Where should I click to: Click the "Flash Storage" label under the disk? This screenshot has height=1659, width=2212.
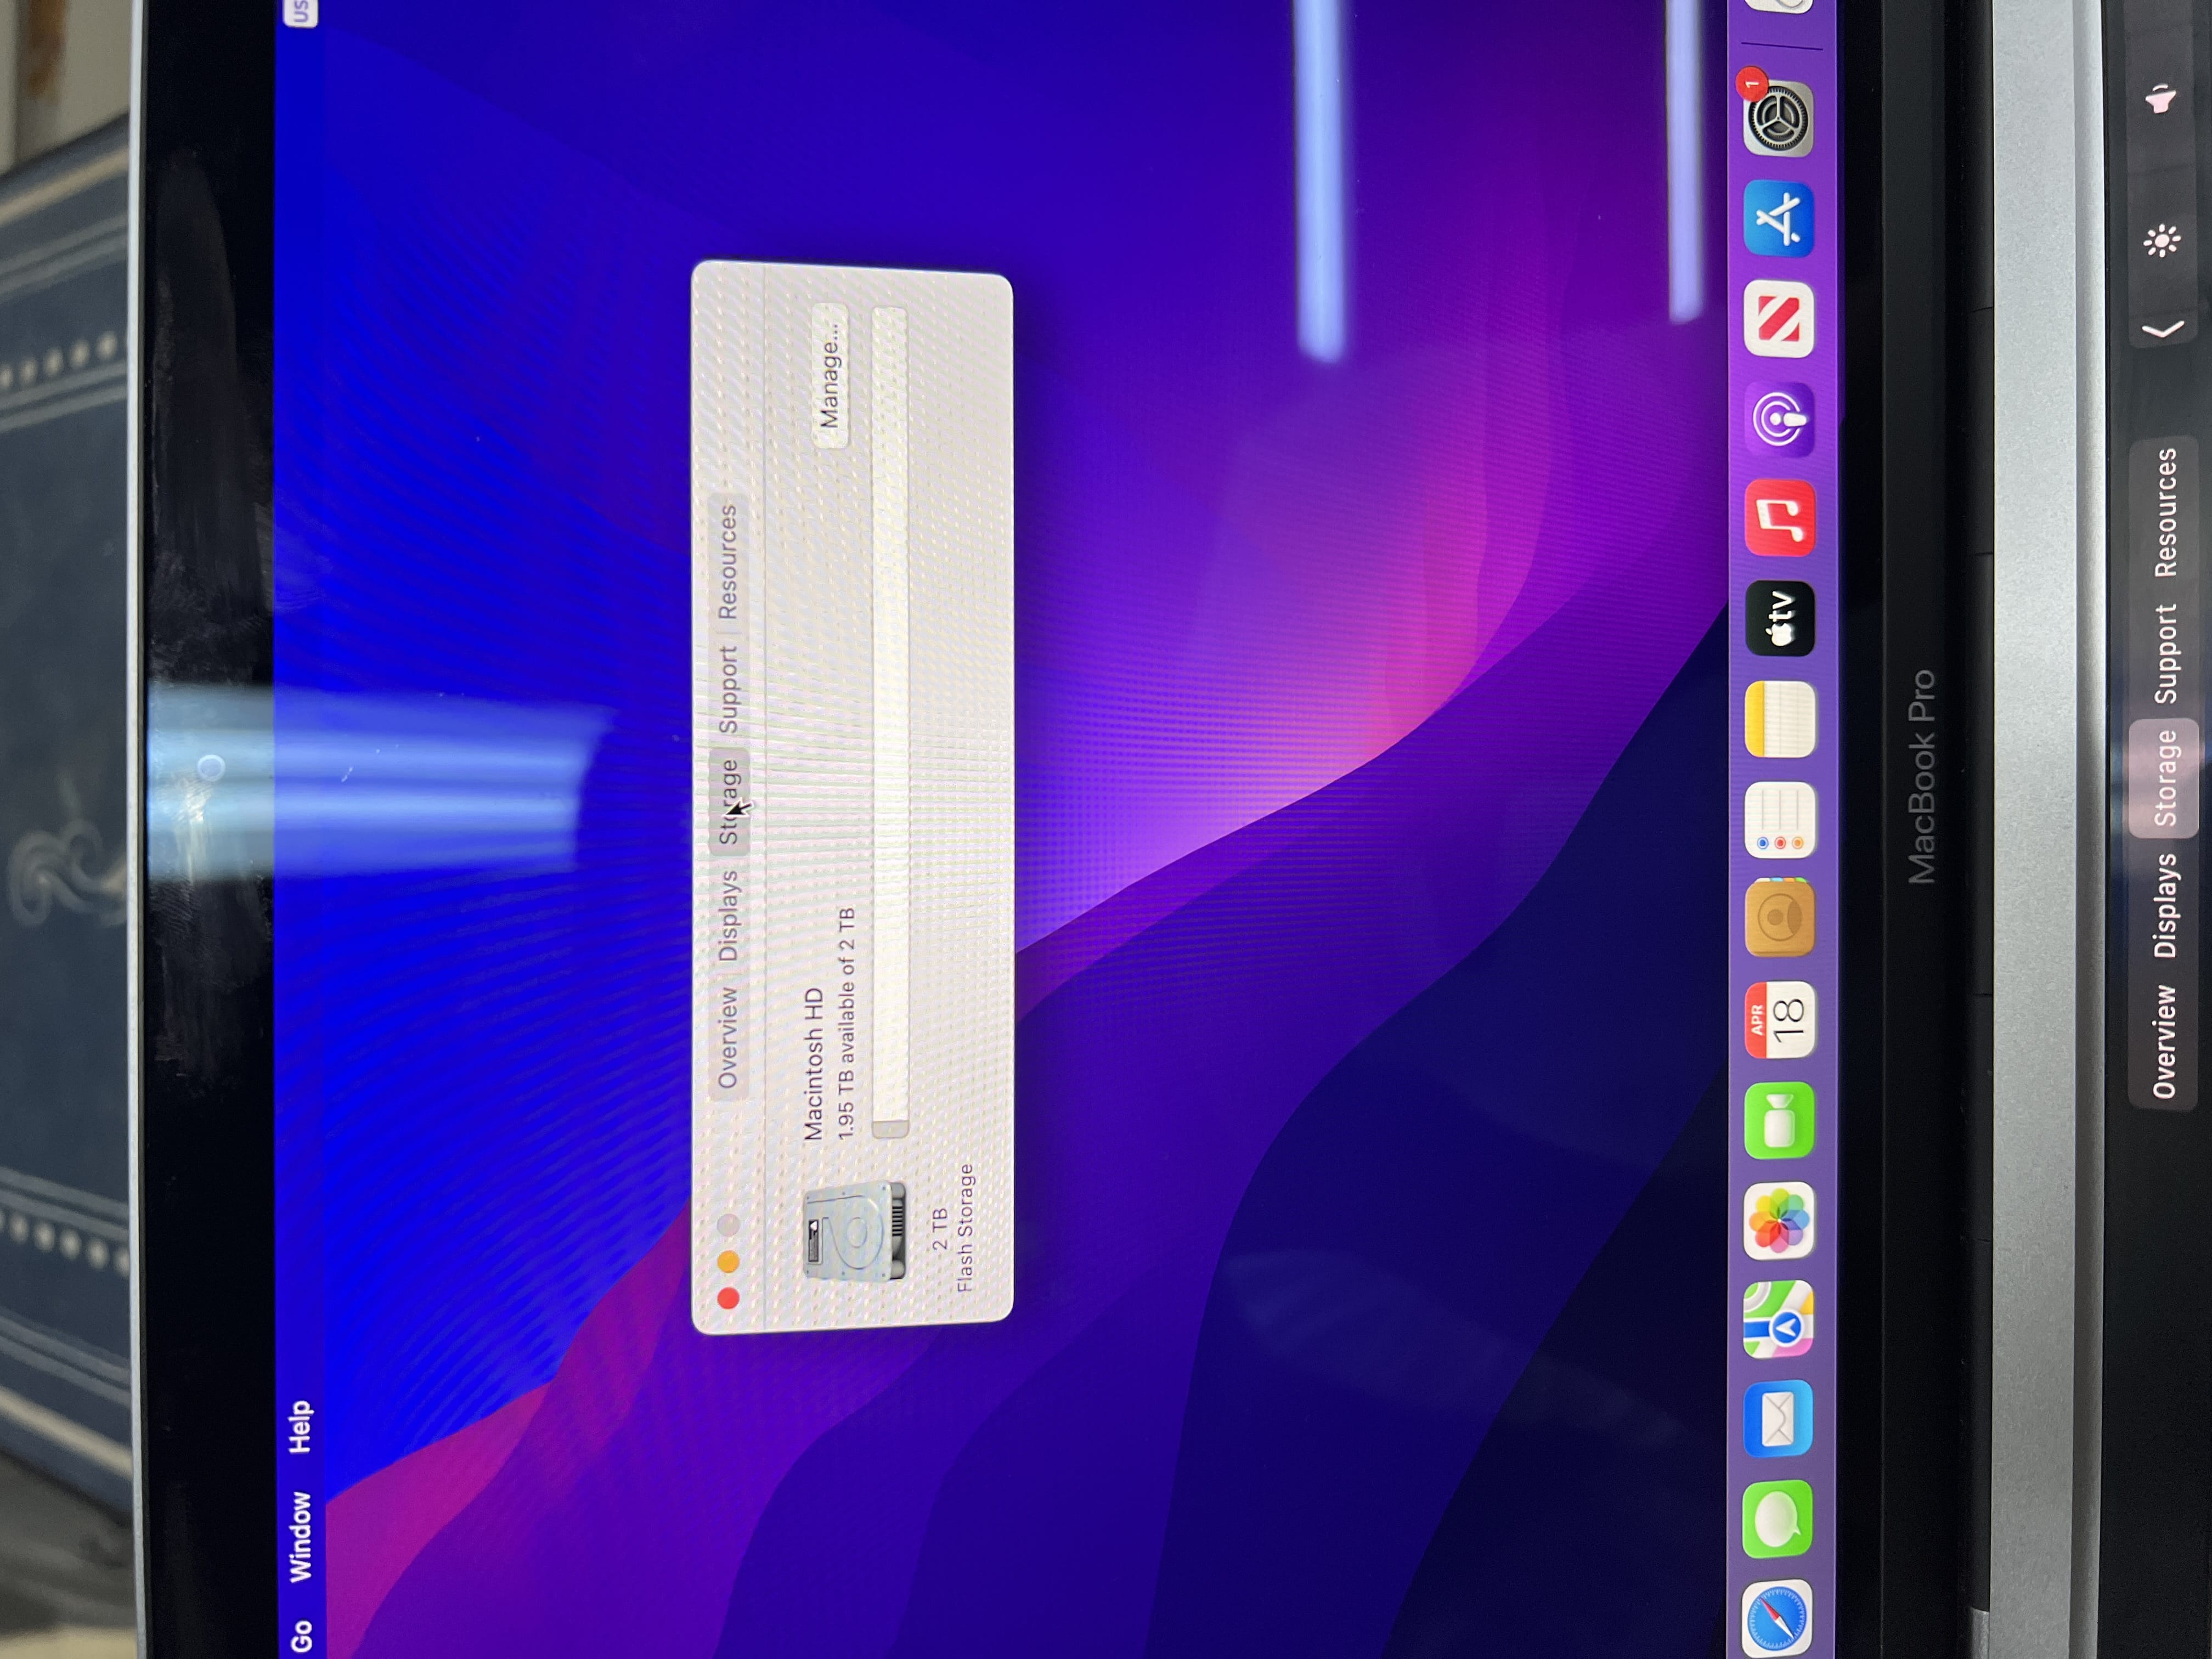click(965, 1227)
